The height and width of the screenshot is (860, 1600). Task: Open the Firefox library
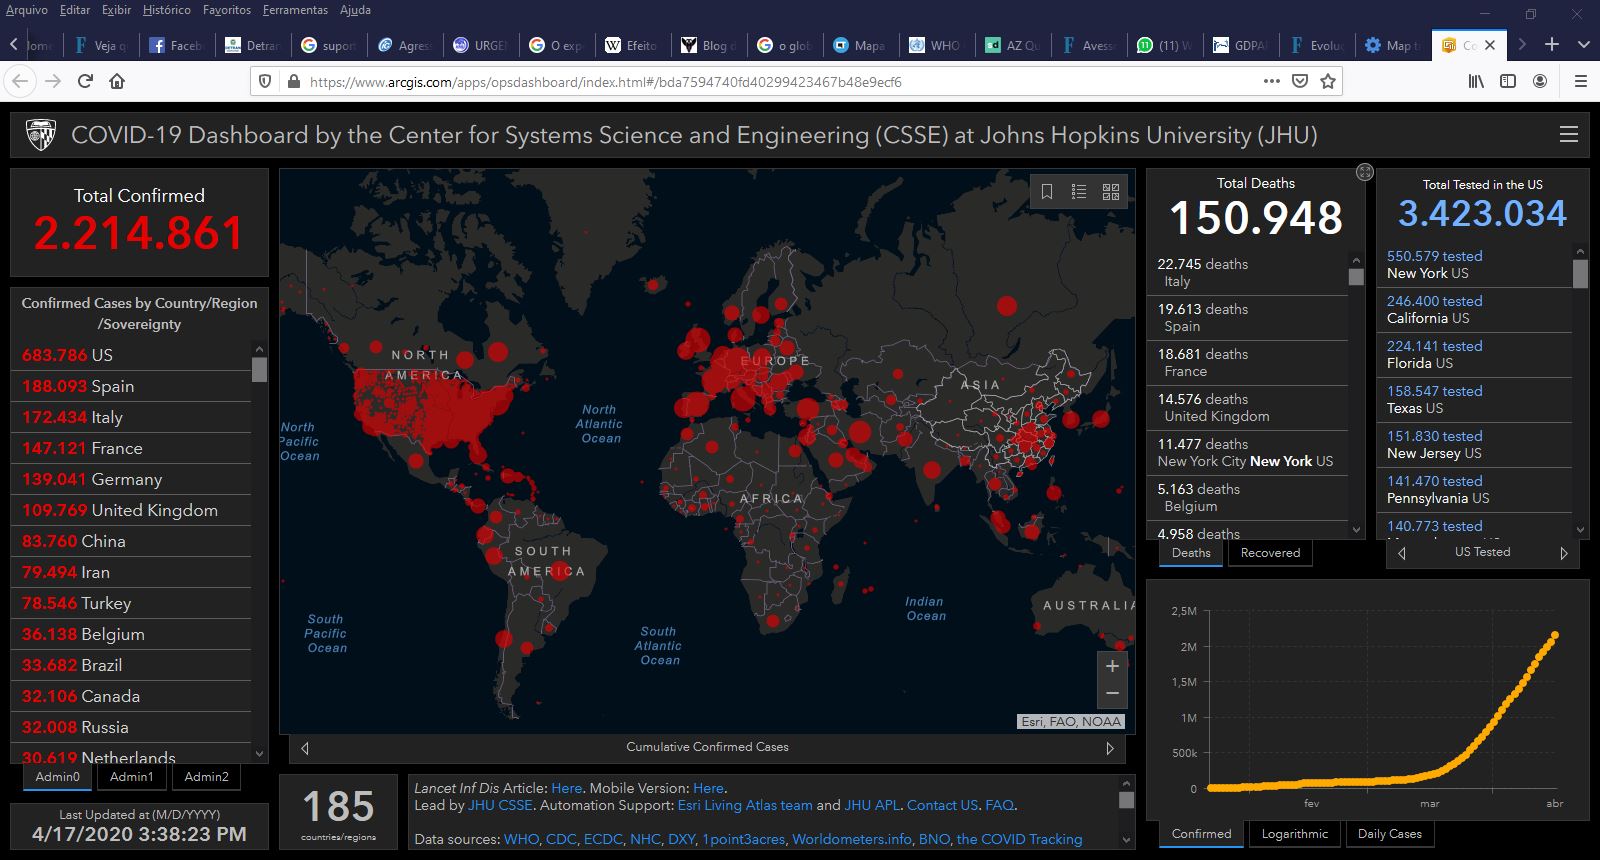point(1476,81)
